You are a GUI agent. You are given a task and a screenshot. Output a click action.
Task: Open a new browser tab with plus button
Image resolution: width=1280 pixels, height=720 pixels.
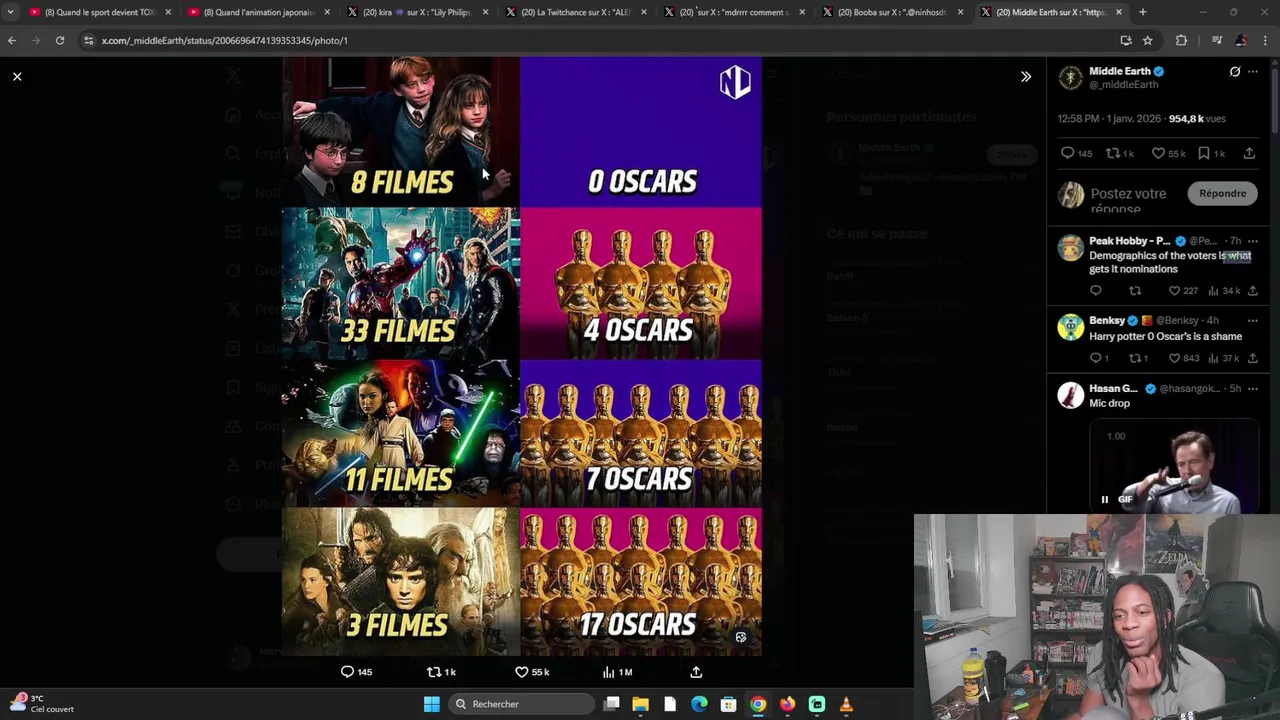(x=1143, y=12)
